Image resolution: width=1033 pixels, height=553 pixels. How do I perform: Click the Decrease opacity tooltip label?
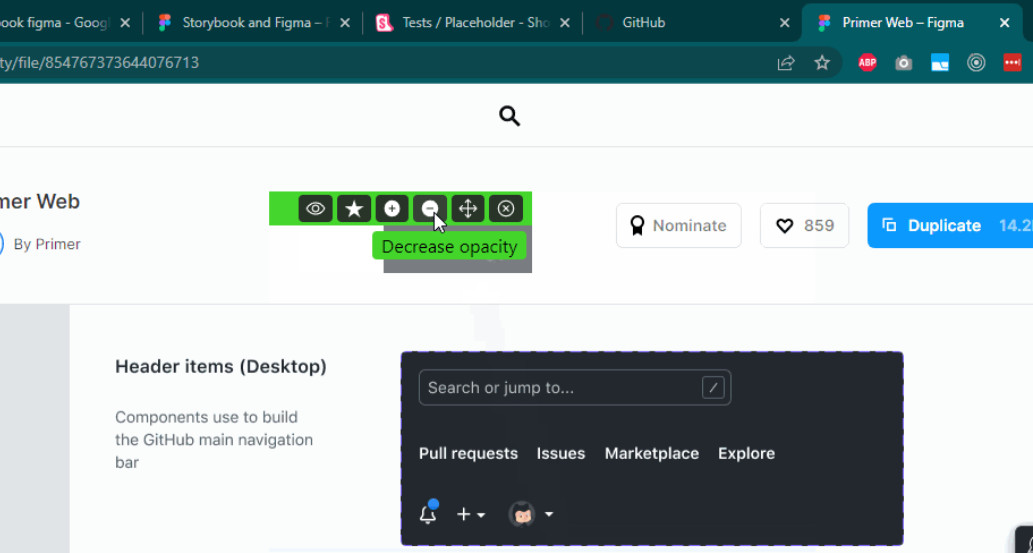pos(449,247)
